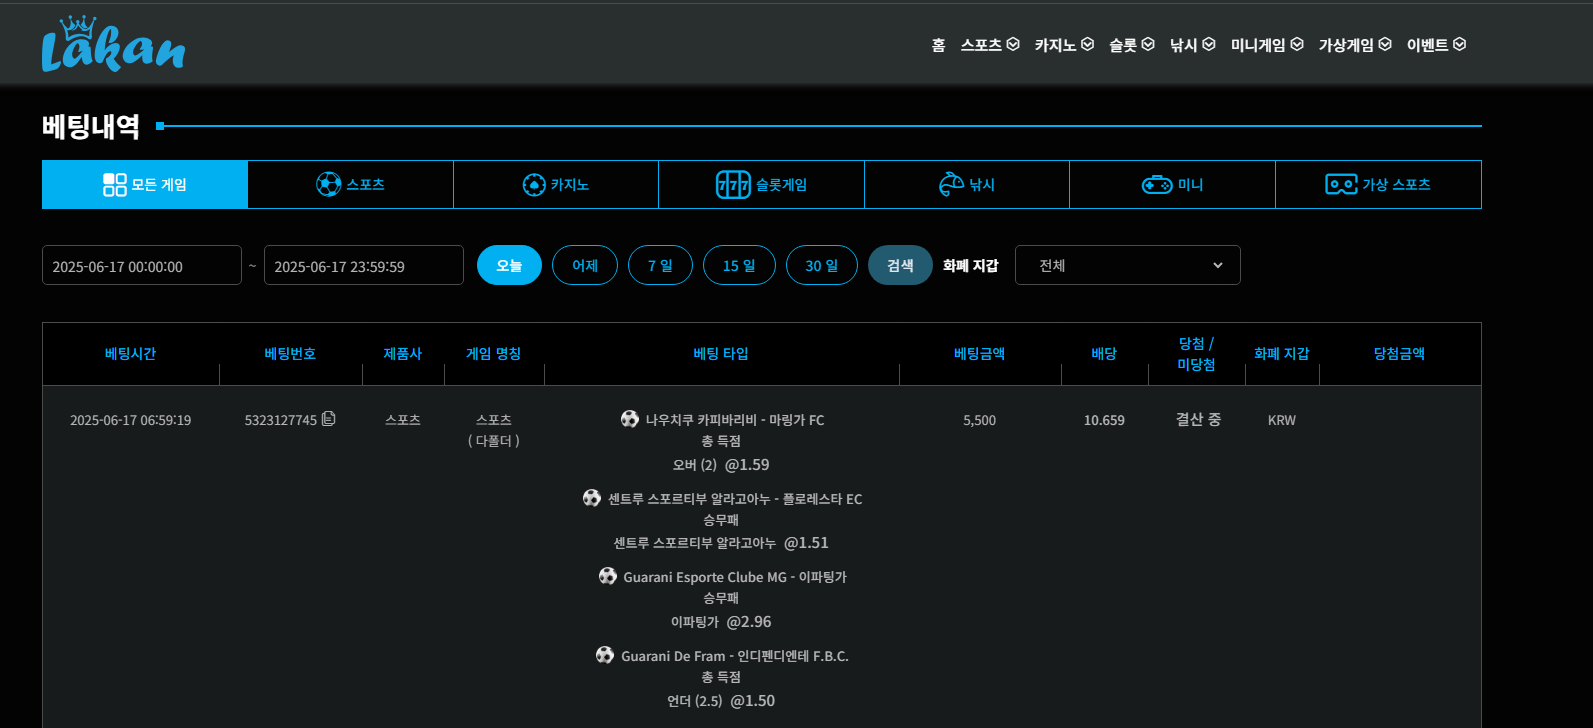Expand the 카지노 dropdown in the top navigation
1593x728 pixels.
(x=1063, y=45)
